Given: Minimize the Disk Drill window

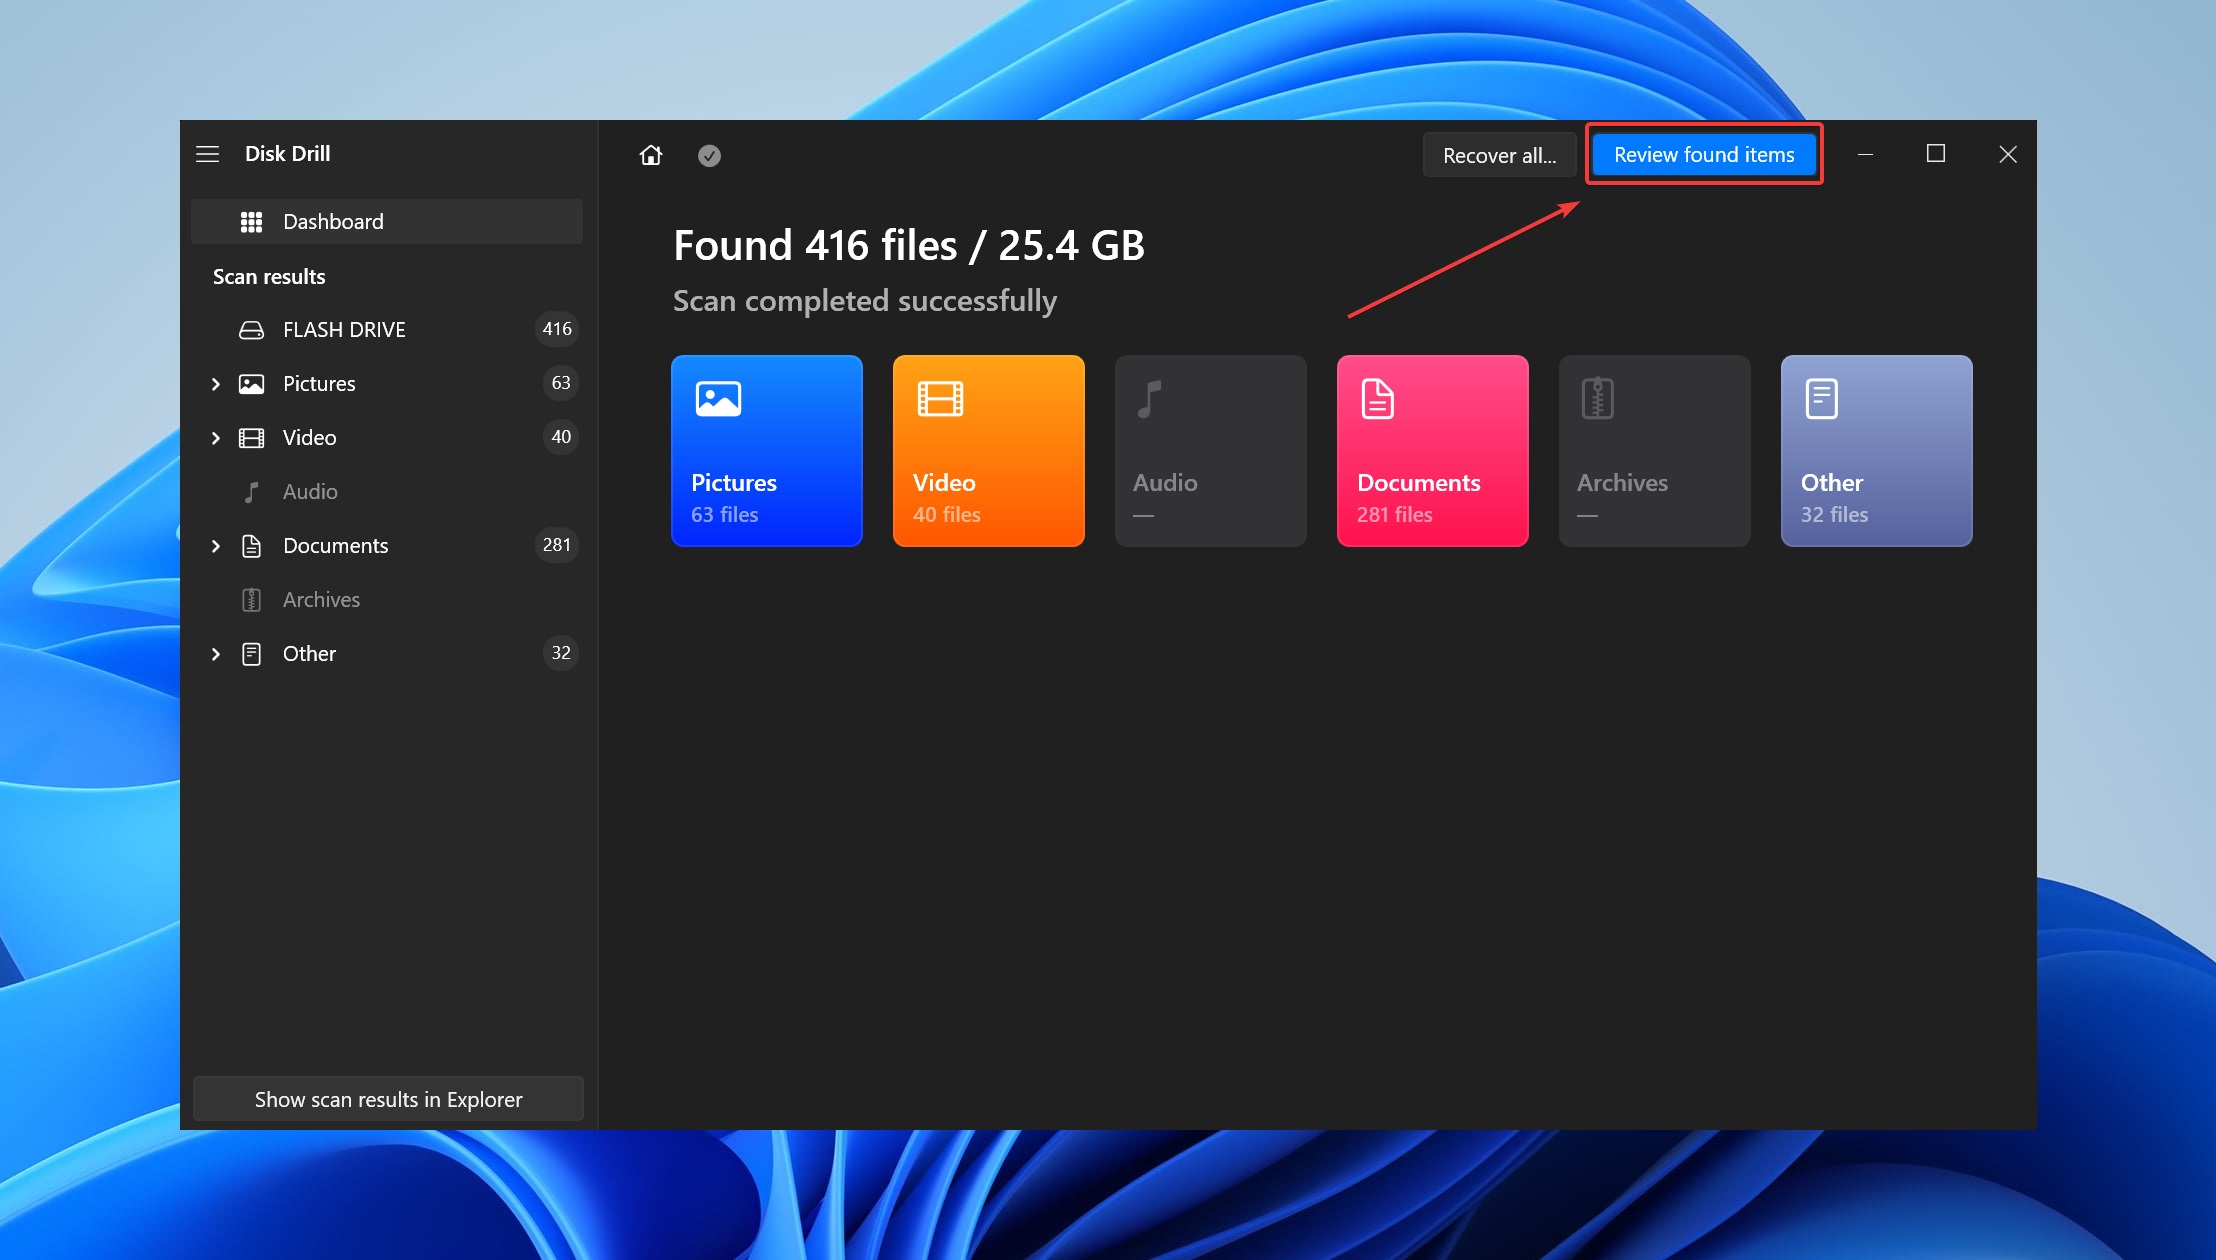Looking at the screenshot, I should click(x=1865, y=154).
